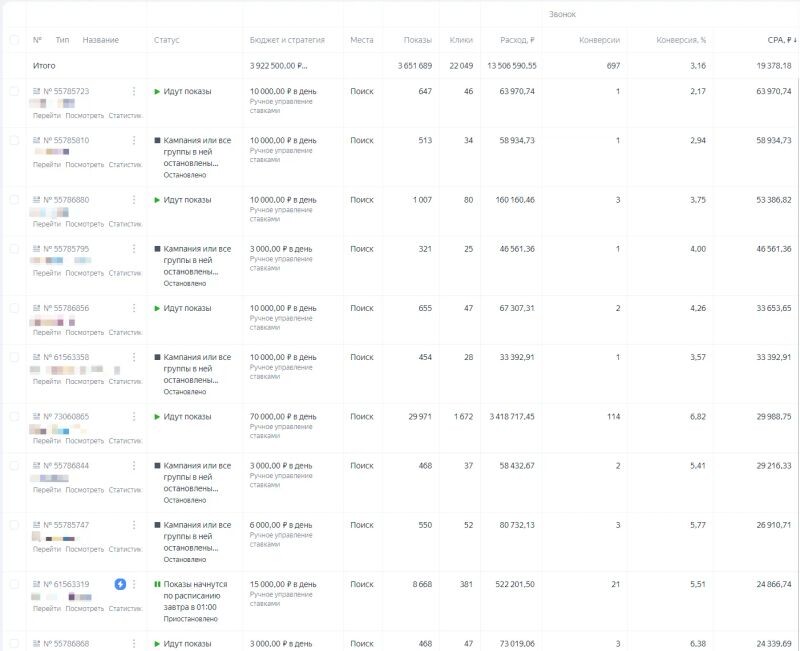Select checkbox for campaign 55785795
The width and height of the screenshot is (800, 651).
14,249
